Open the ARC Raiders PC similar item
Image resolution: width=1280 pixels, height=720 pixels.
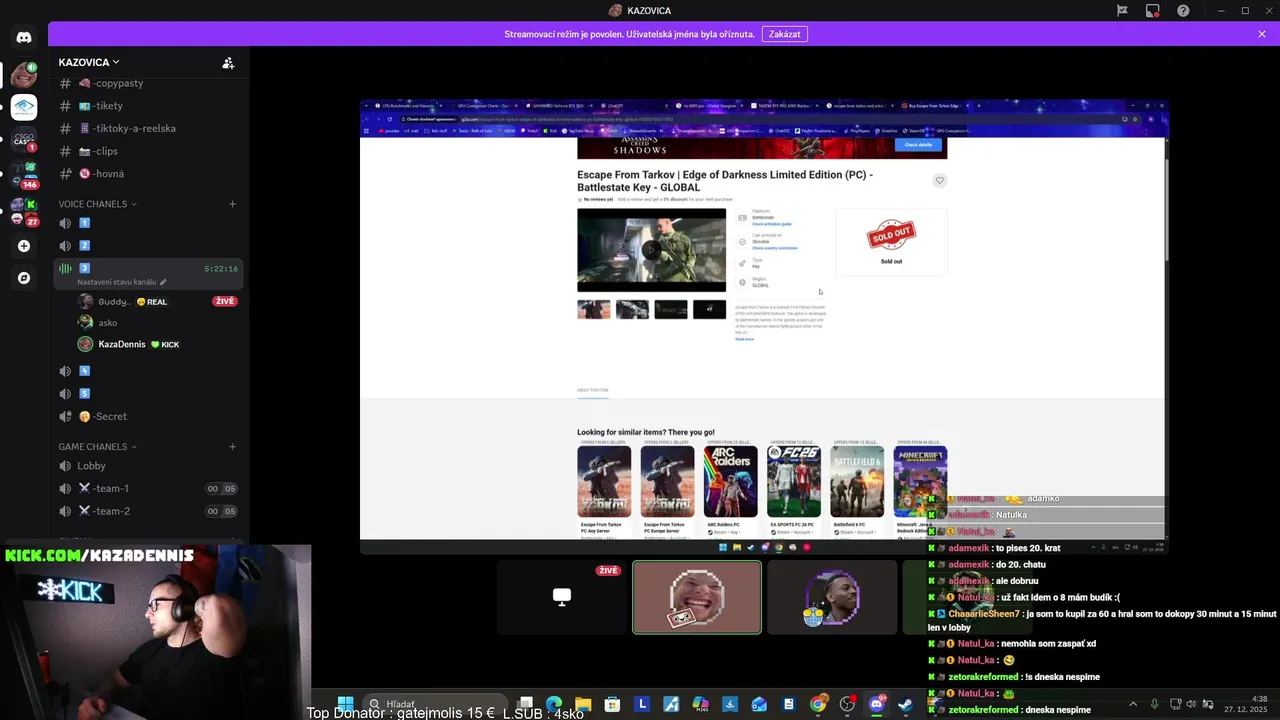pyautogui.click(x=730, y=490)
